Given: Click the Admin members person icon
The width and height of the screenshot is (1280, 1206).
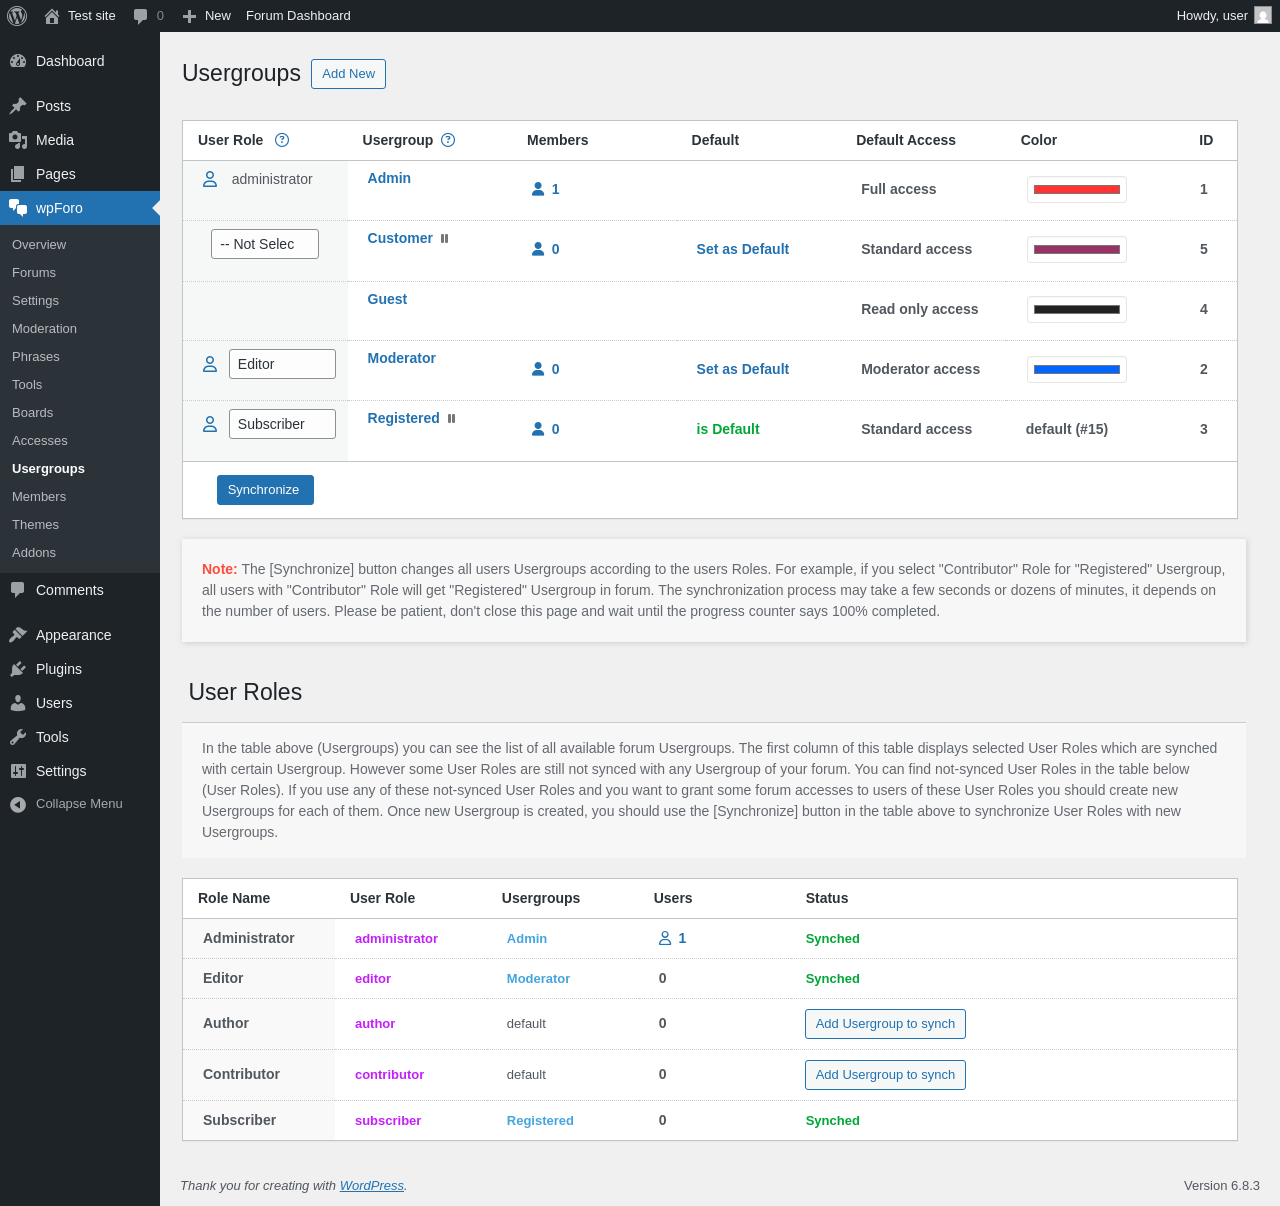Looking at the screenshot, I should tap(538, 189).
